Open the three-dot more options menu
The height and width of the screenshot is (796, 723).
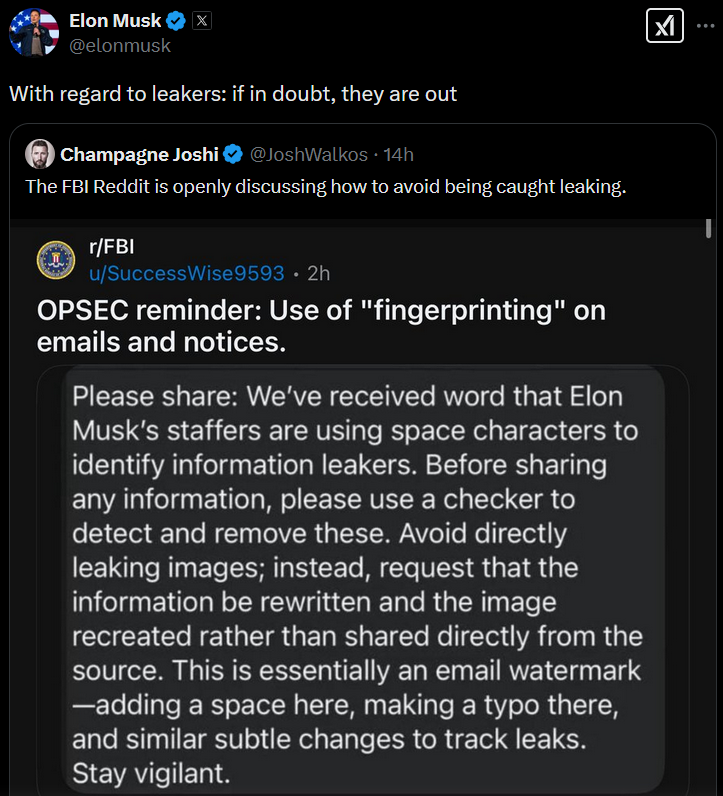tap(705, 26)
